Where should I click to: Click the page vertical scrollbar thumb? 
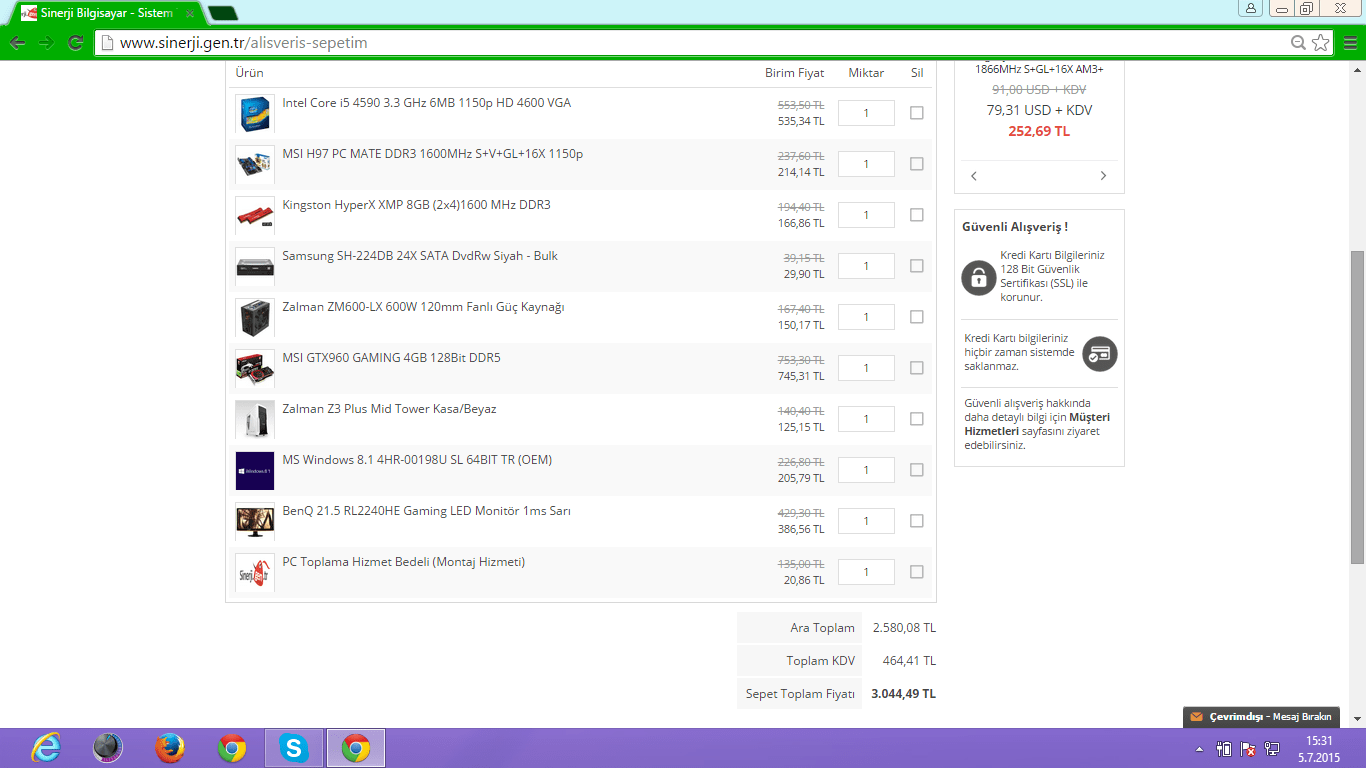1357,407
